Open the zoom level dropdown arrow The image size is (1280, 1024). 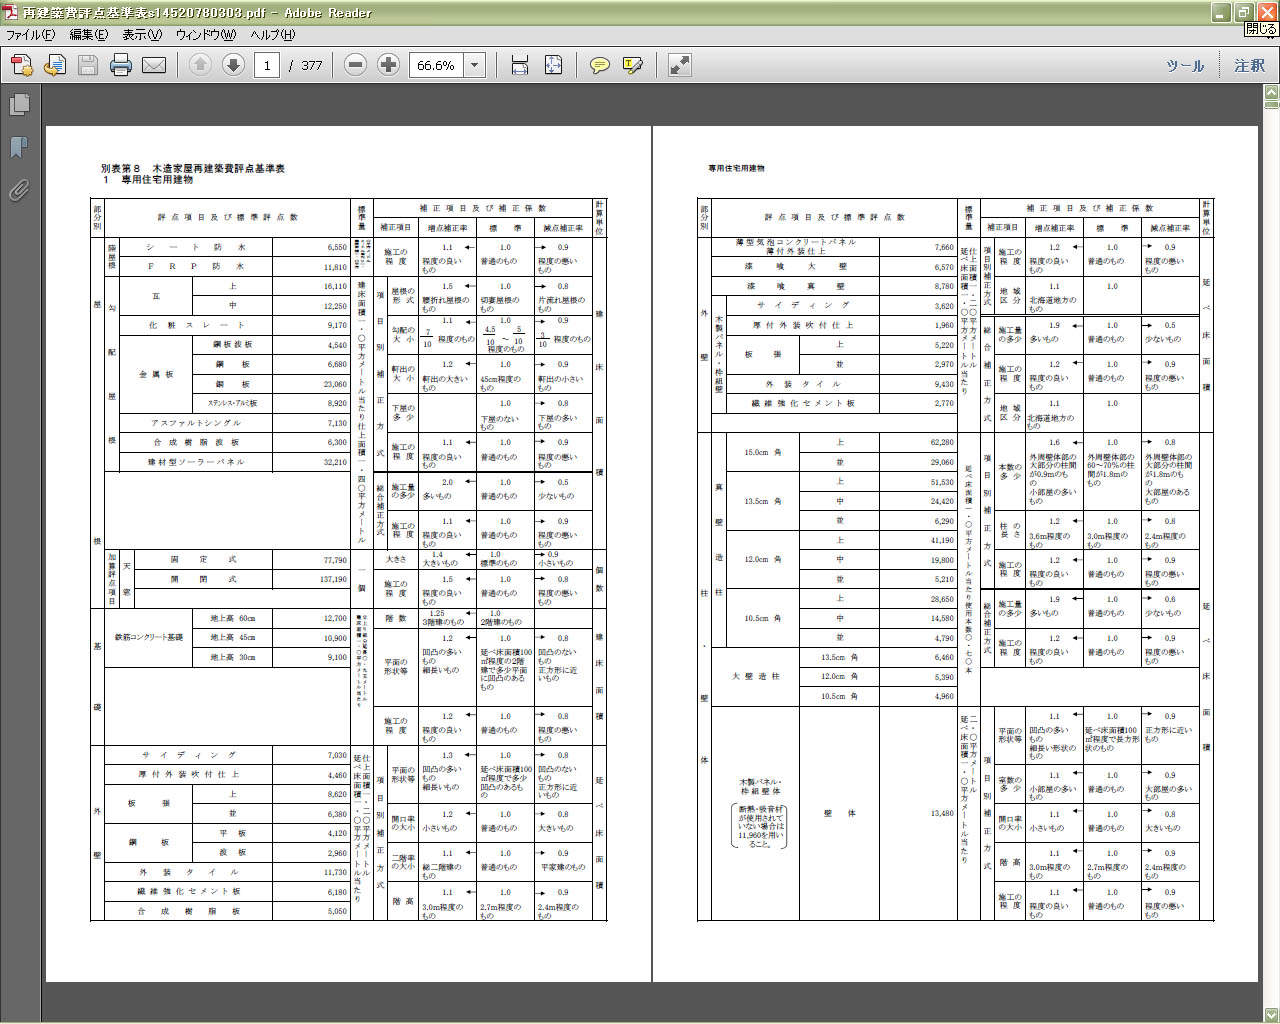[x=475, y=65]
